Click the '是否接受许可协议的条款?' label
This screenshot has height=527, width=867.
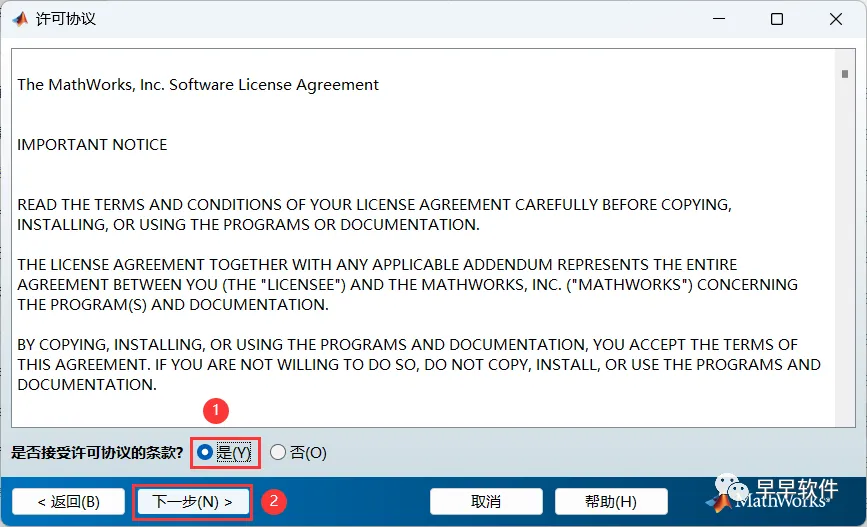[x=97, y=453]
